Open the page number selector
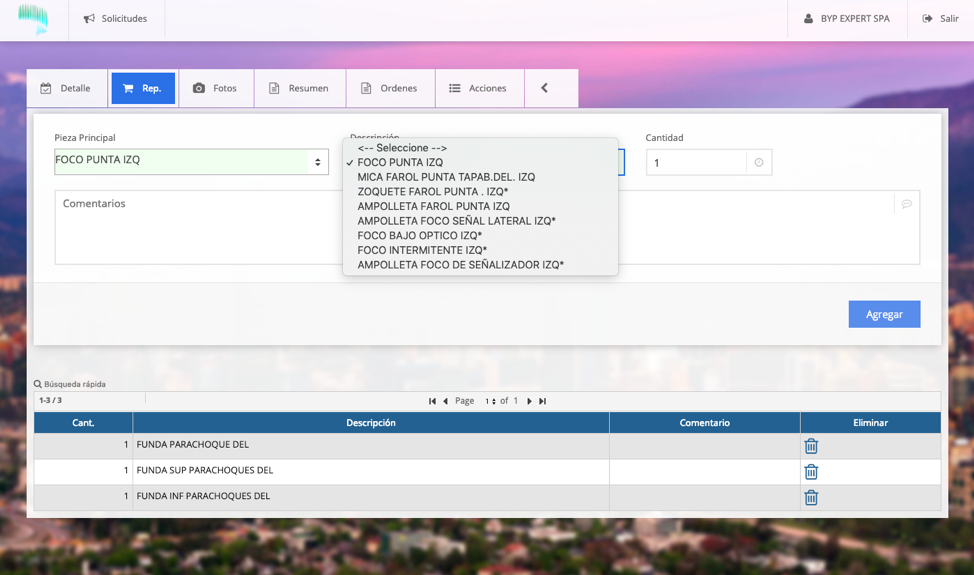The height and width of the screenshot is (575, 974). pyautogui.click(x=490, y=401)
